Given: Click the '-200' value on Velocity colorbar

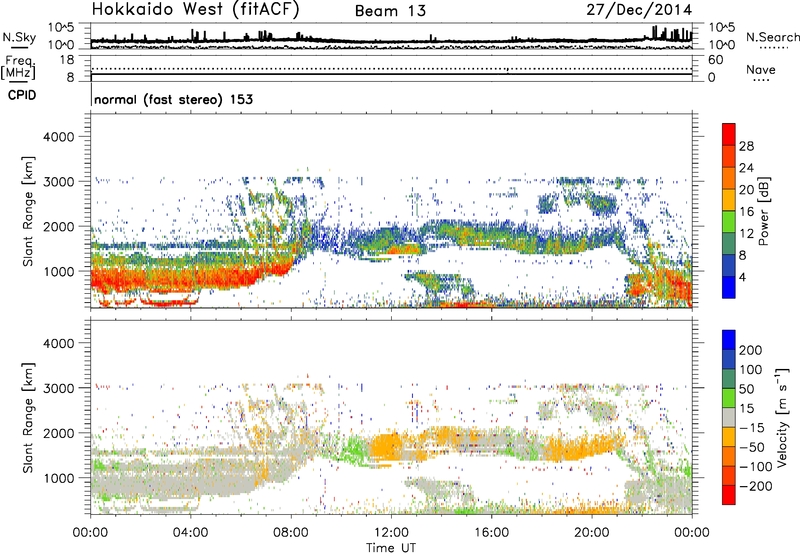Looking at the screenshot, I should 755,486.
